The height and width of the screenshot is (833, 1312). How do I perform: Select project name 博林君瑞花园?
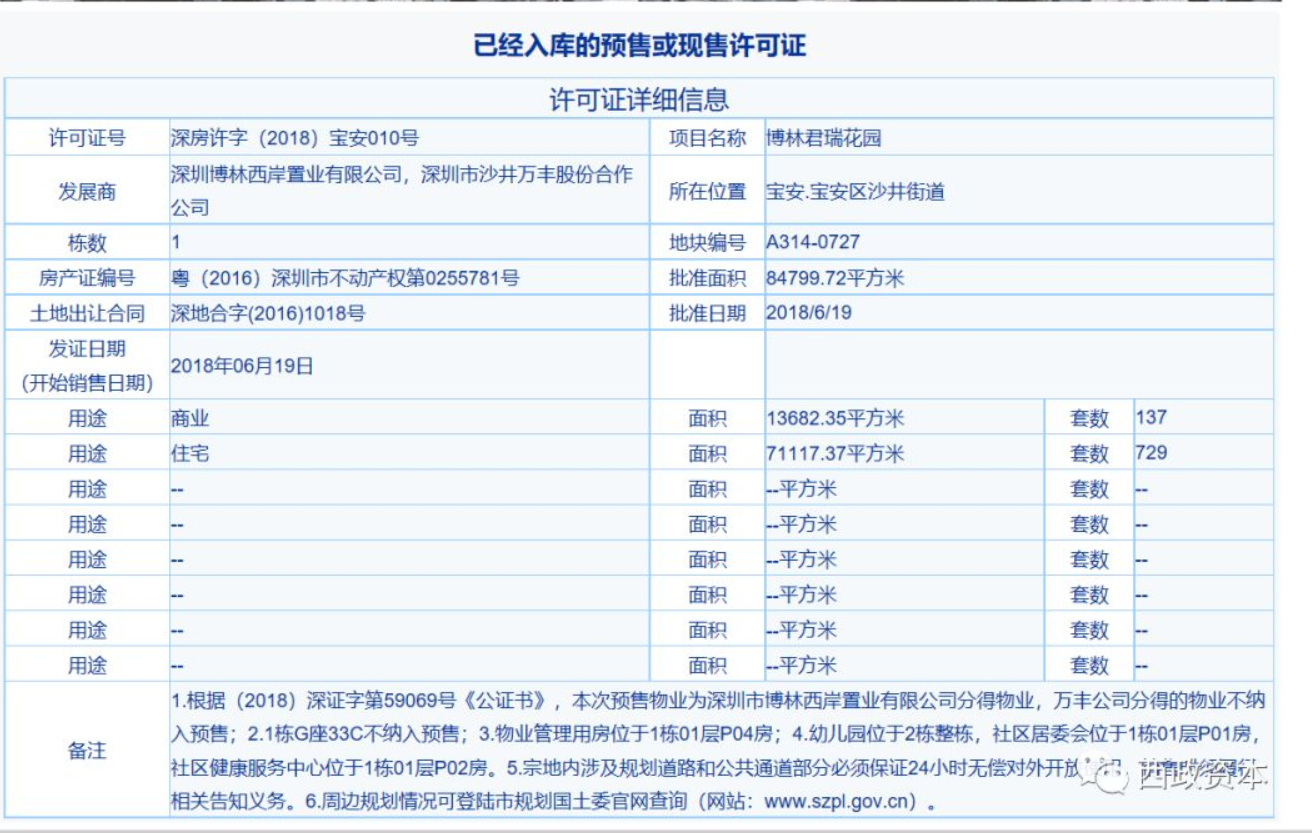pyautogui.click(x=824, y=138)
